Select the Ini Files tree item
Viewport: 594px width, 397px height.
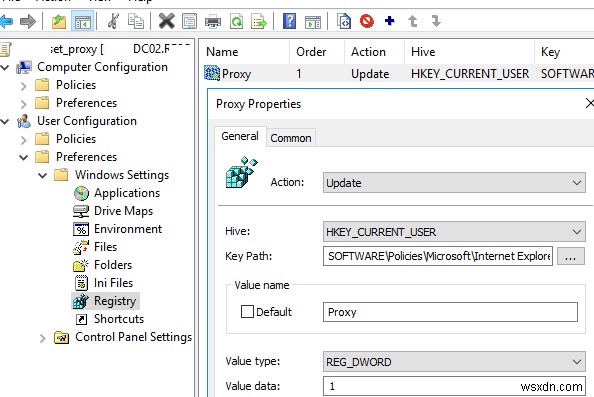(x=113, y=283)
